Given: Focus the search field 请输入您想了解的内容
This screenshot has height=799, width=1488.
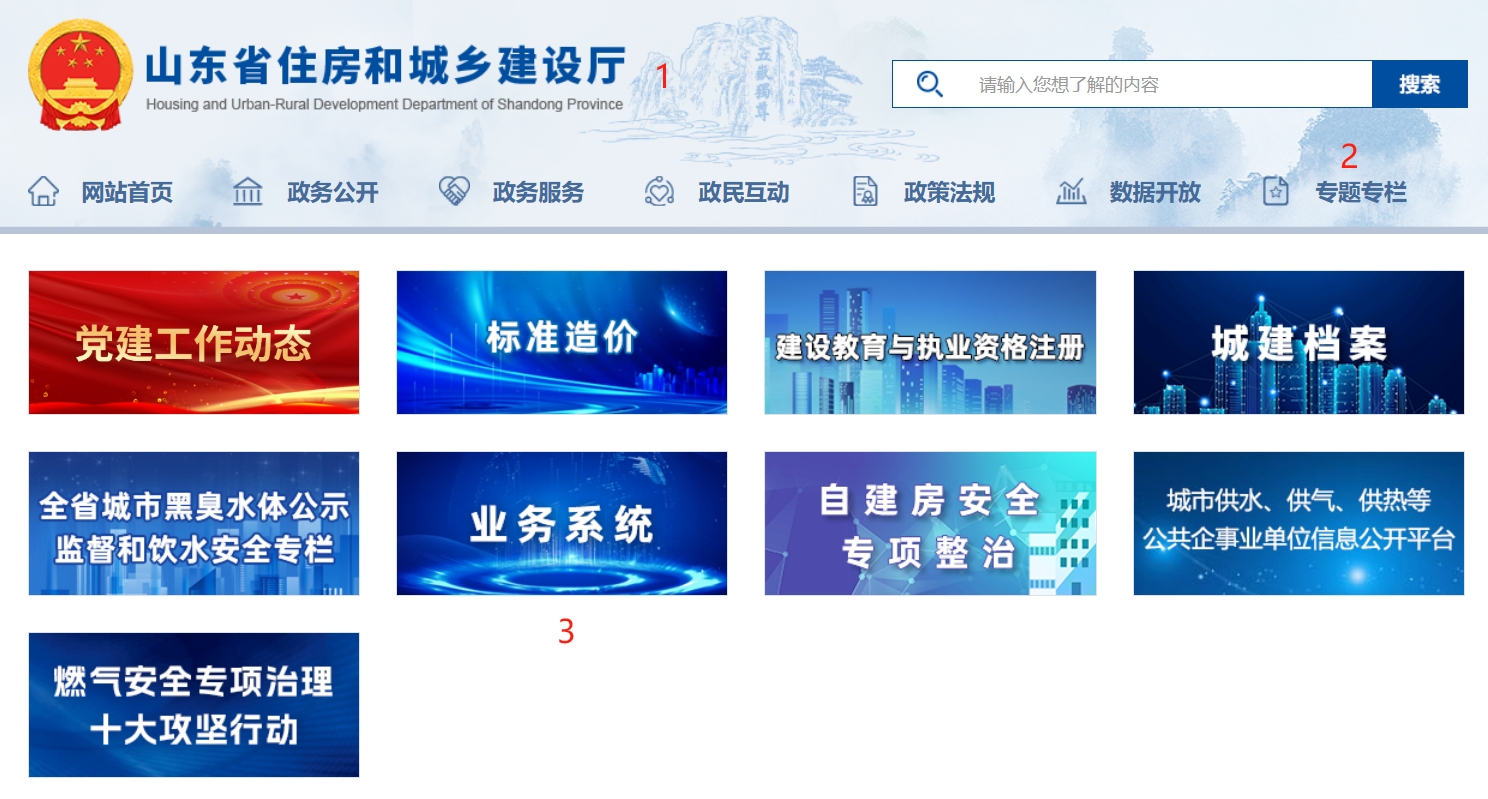Looking at the screenshot, I should pyautogui.click(x=1160, y=84).
